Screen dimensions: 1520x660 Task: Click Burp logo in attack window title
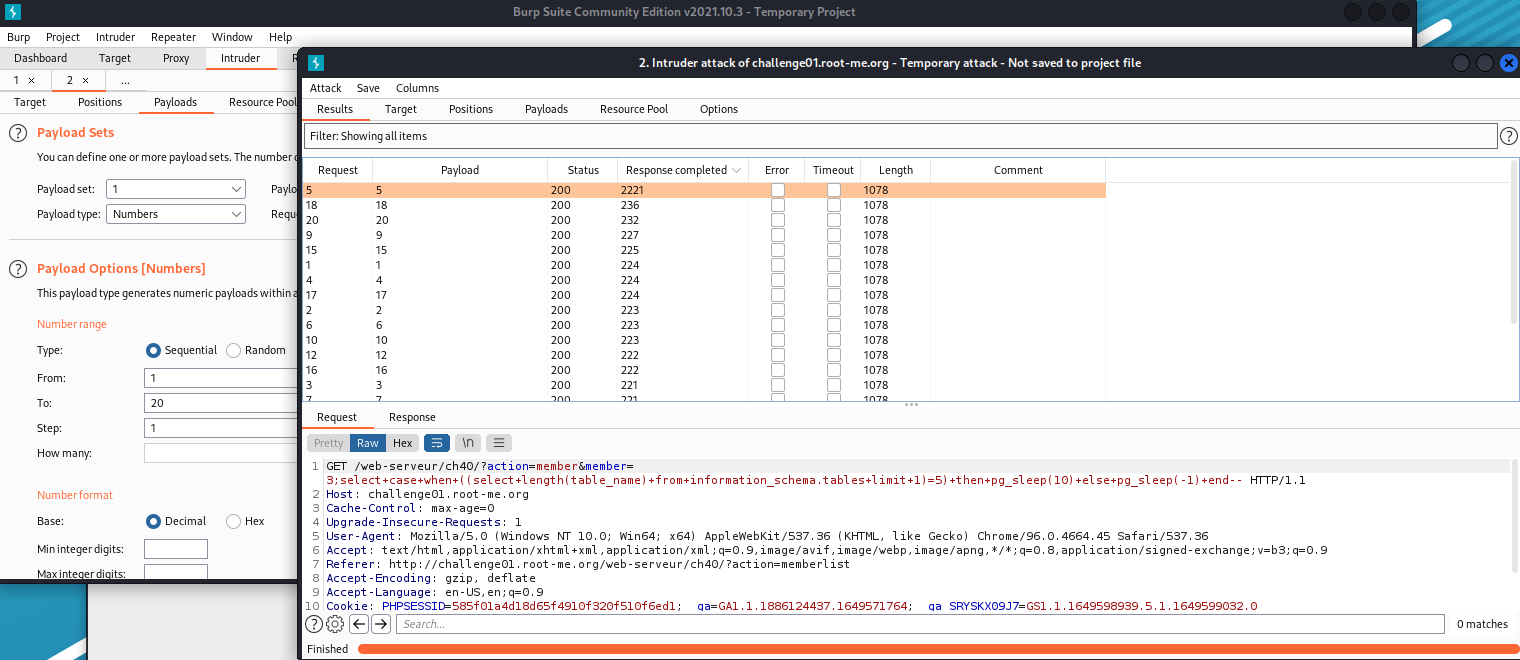tap(316, 63)
